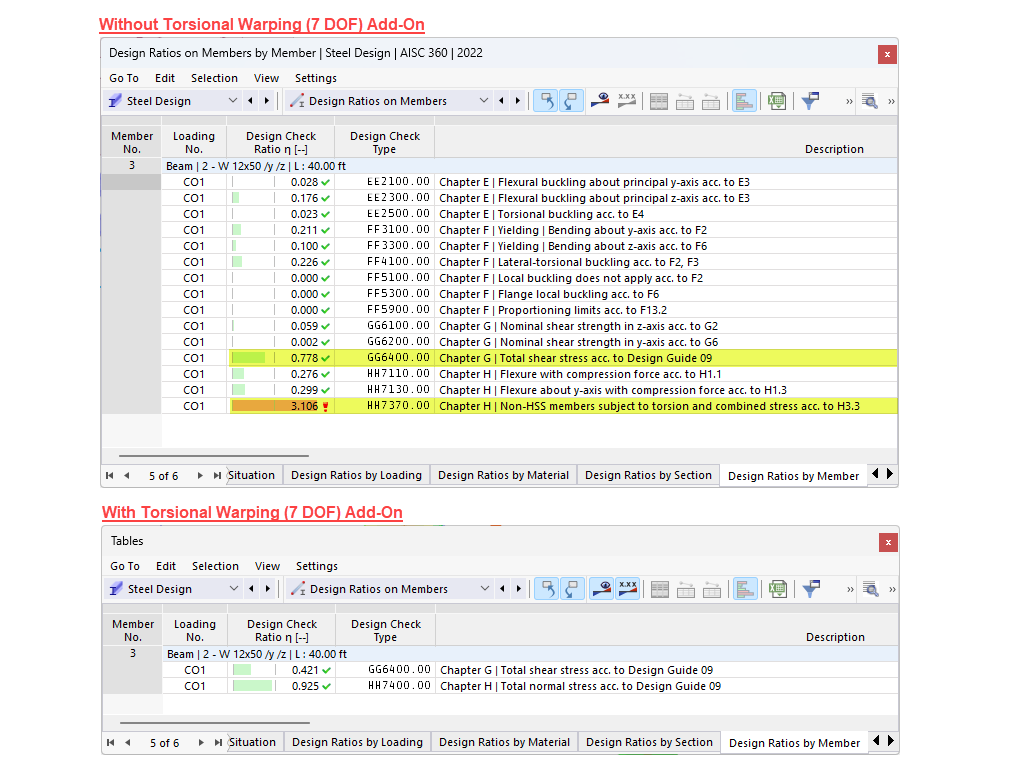This screenshot has height=768, width=1024.
Task: Click the green ratio bar for 0.778
Action: click(247, 358)
